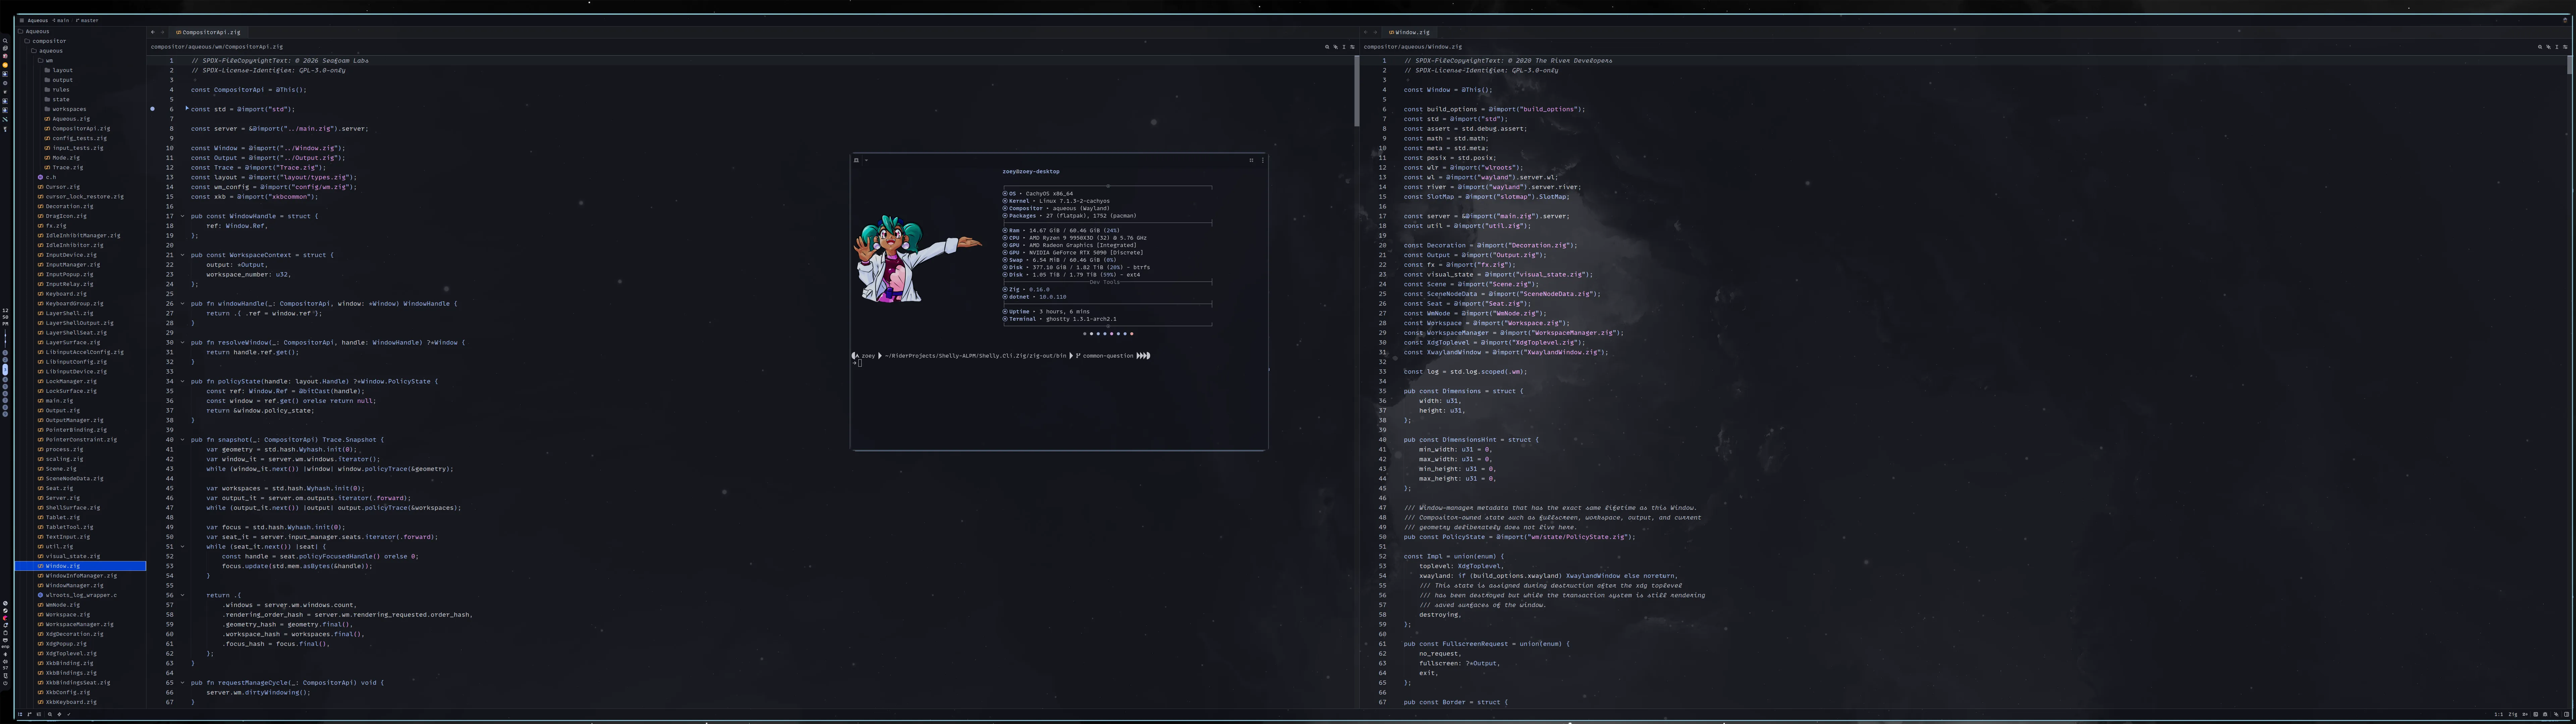
Task: Switch to the CompositorApi.zig tab
Action: pos(208,32)
